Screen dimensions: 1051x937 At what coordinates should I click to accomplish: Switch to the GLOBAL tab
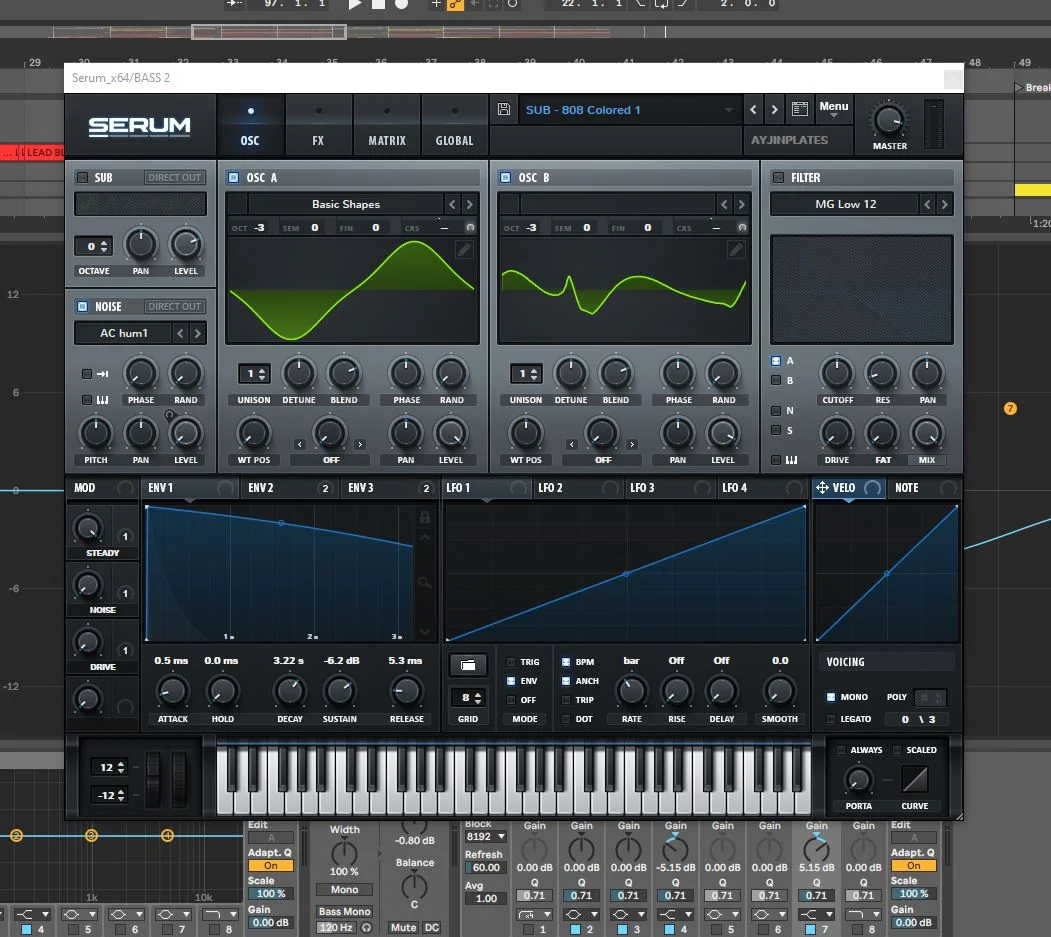(454, 126)
